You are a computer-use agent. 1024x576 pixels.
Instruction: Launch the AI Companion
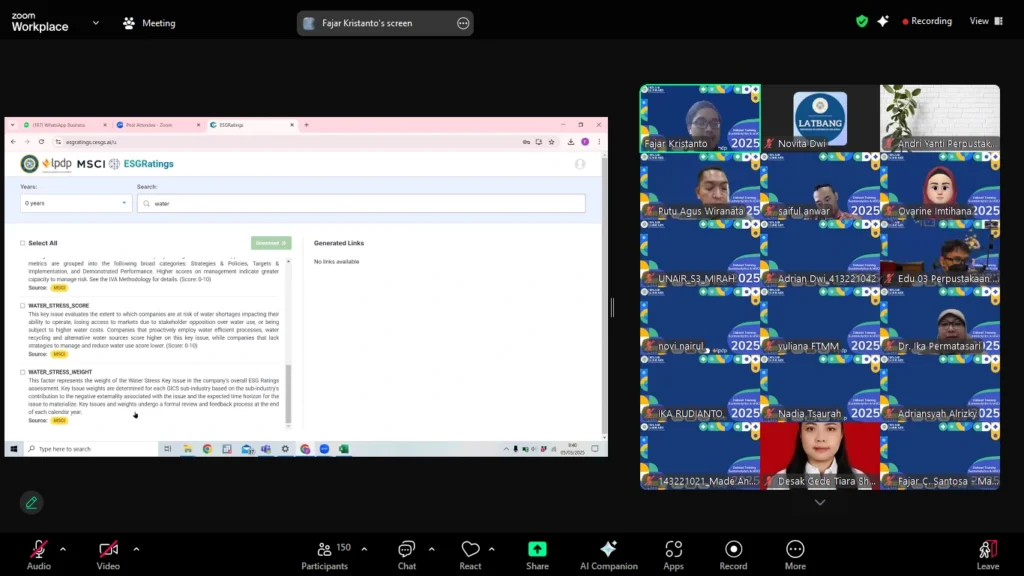pos(609,549)
